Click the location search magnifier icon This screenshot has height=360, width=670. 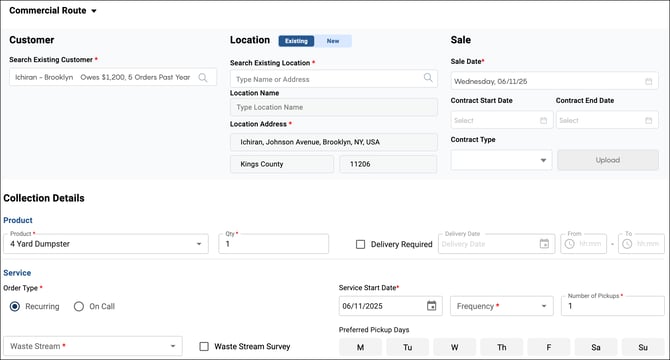click(428, 77)
